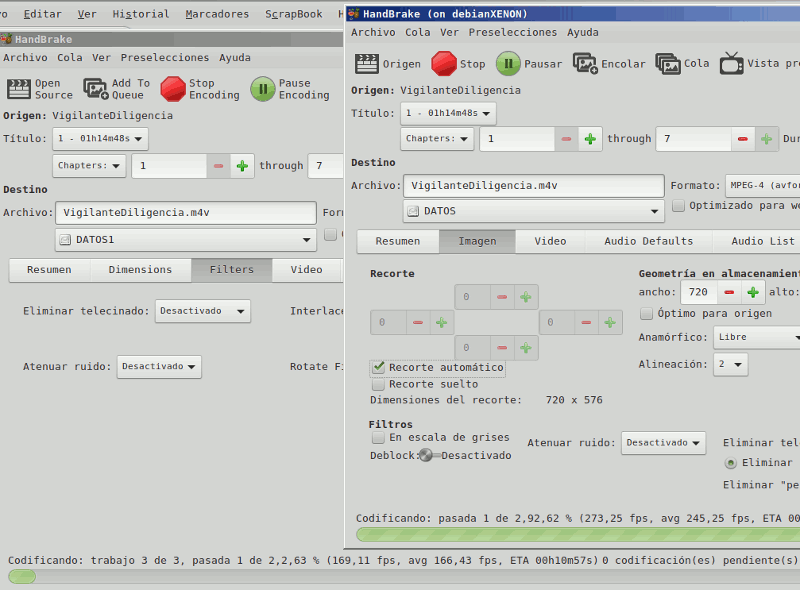Switch to Dimensions tab in left window
The width and height of the screenshot is (800, 590).
coord(140,270)
